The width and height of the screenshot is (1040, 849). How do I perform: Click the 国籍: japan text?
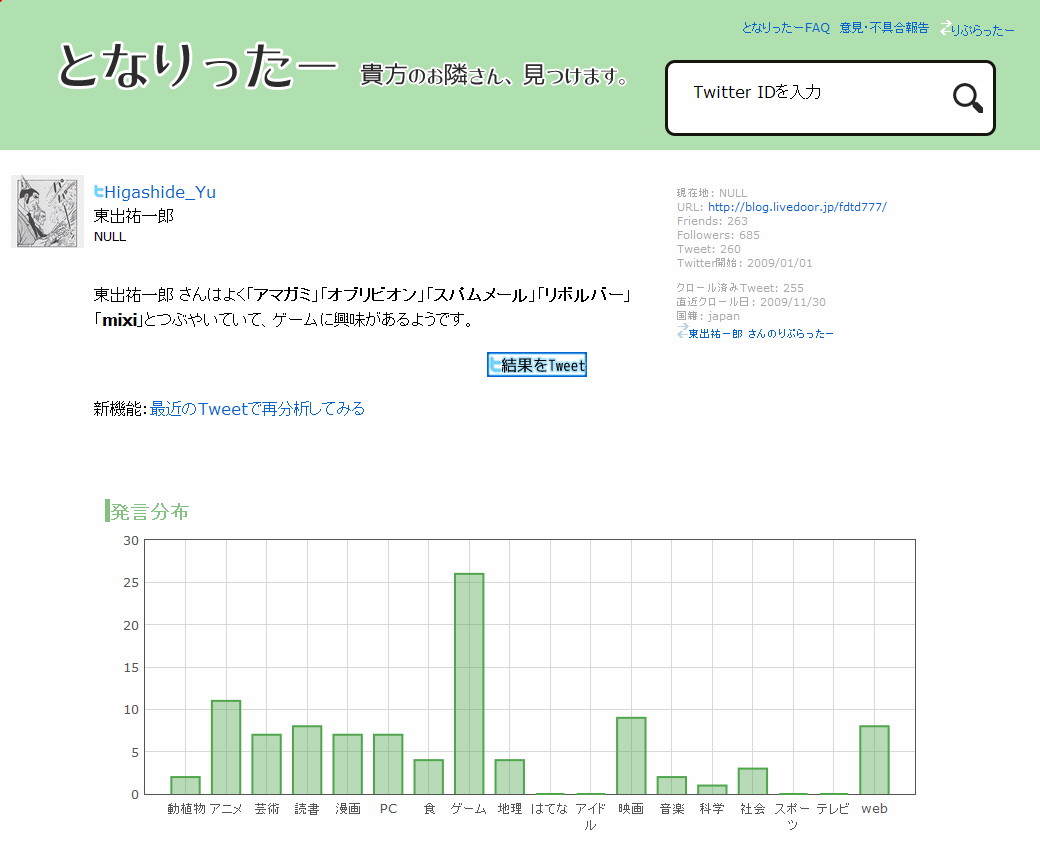coord(708,316)
